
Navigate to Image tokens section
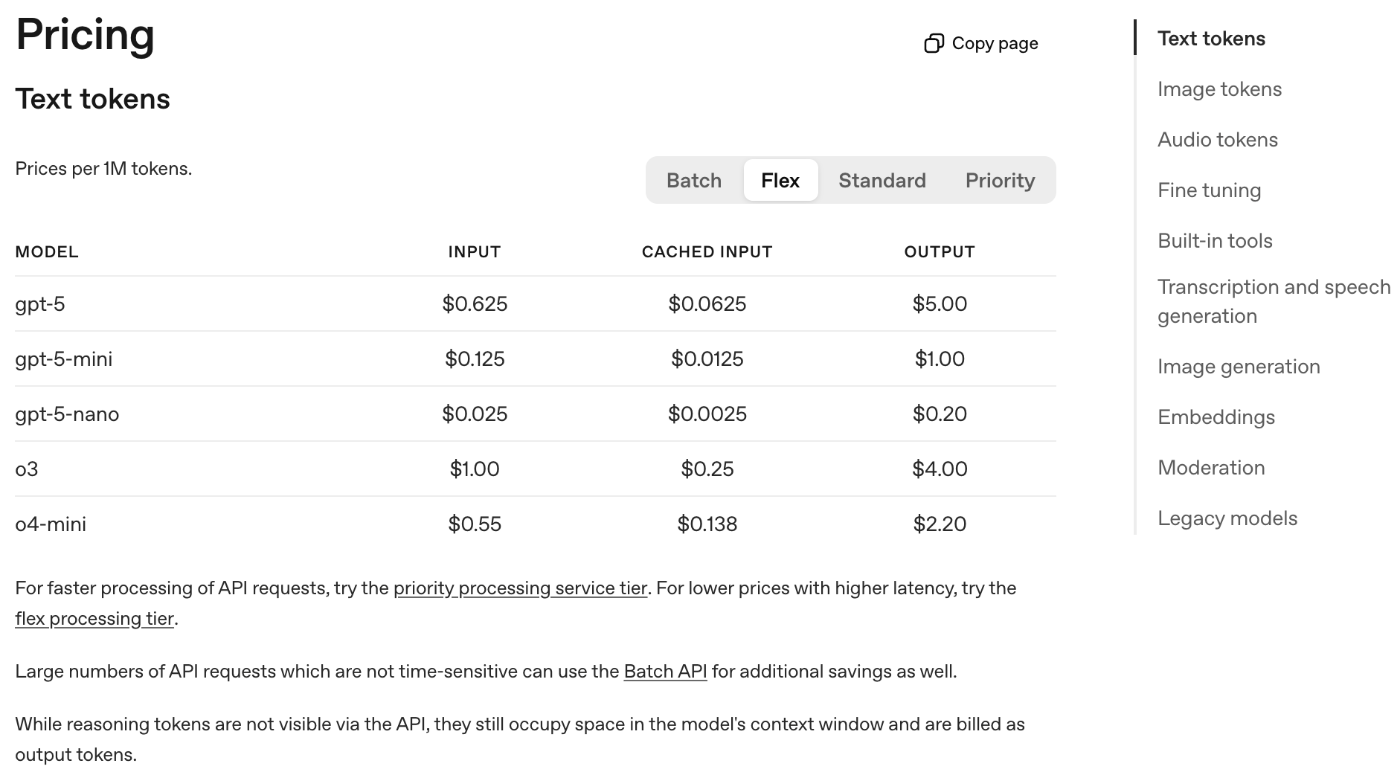pyautogui.click(x=1219, y=89)
